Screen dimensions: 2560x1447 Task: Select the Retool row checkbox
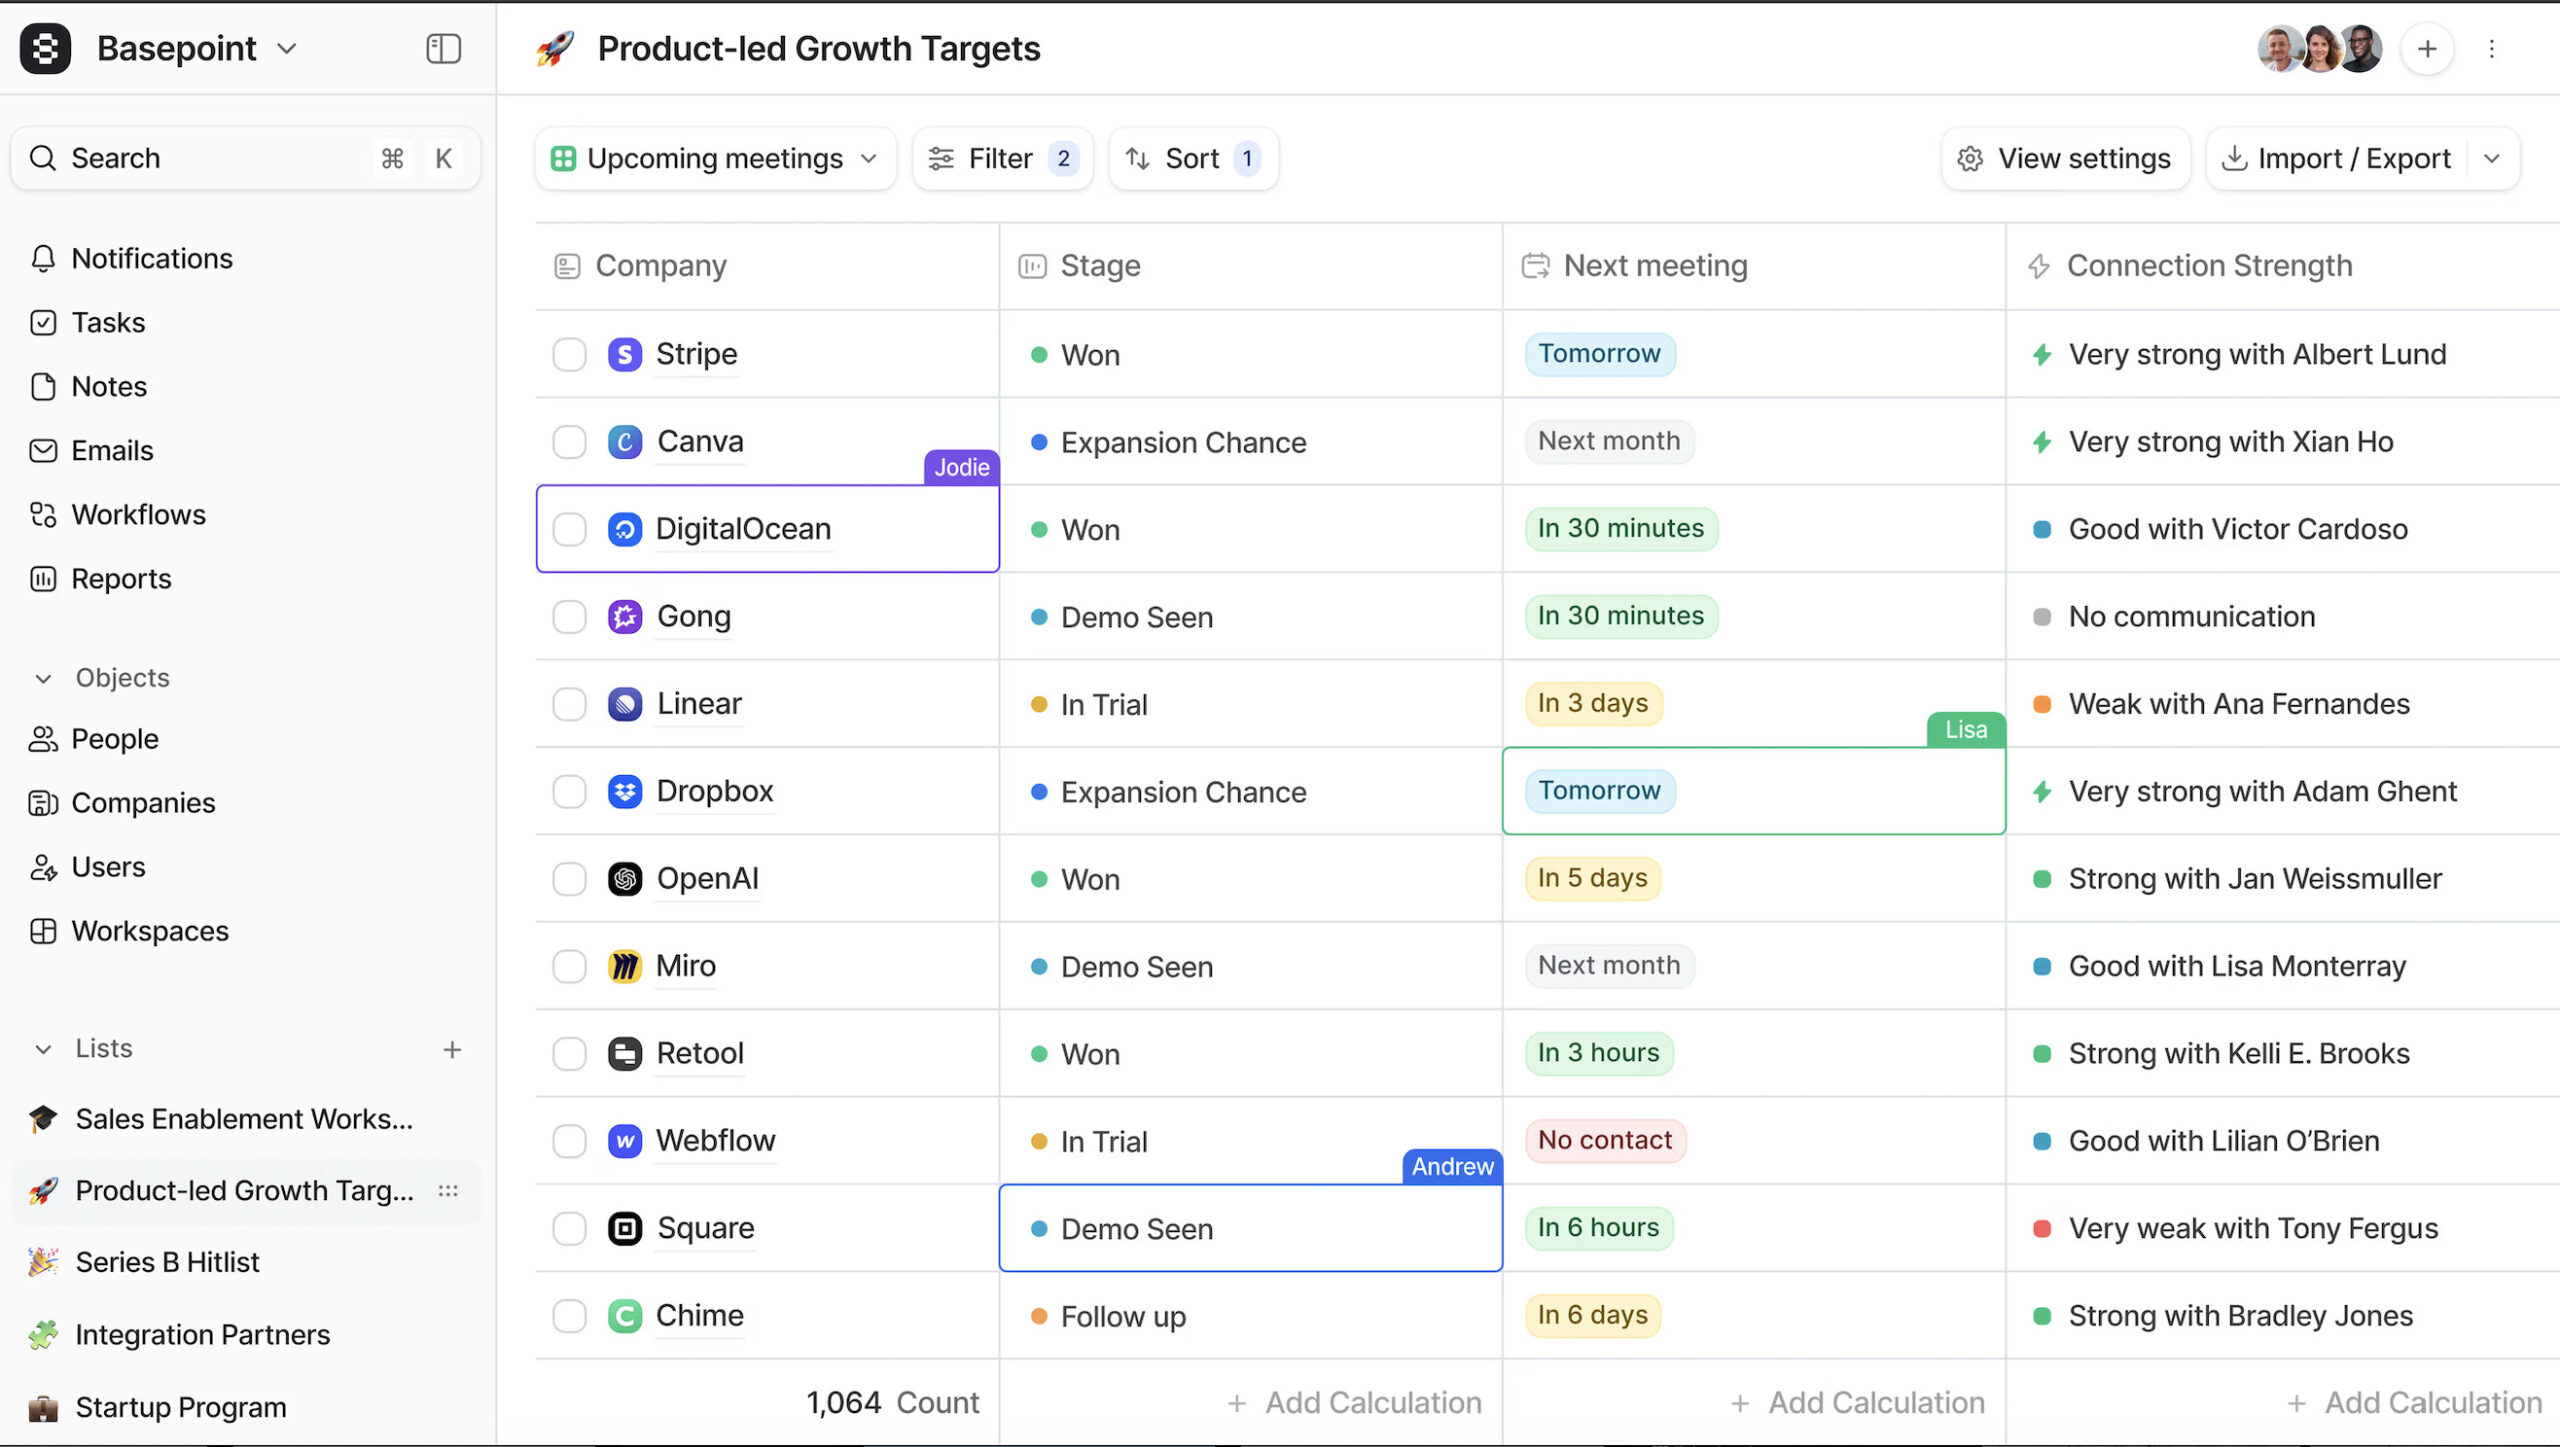click(x=569, y=1053)
